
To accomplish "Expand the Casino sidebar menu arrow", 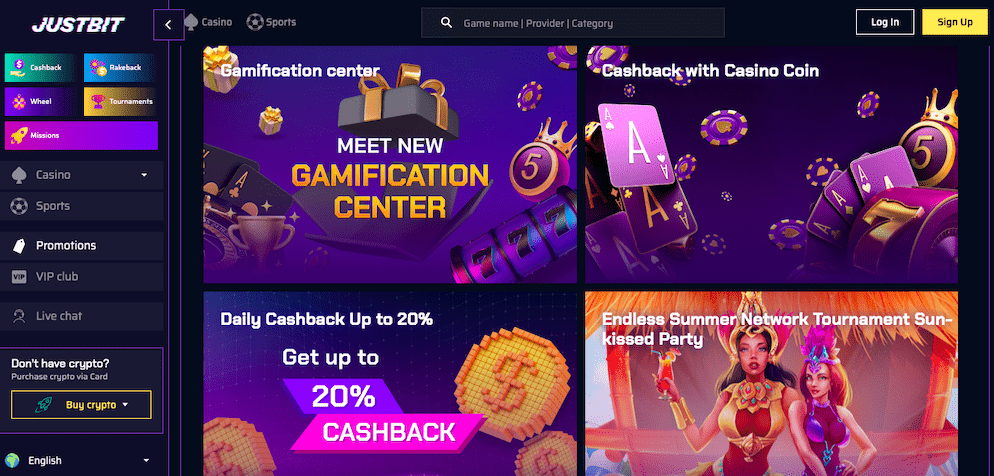I will coord(144,175).
